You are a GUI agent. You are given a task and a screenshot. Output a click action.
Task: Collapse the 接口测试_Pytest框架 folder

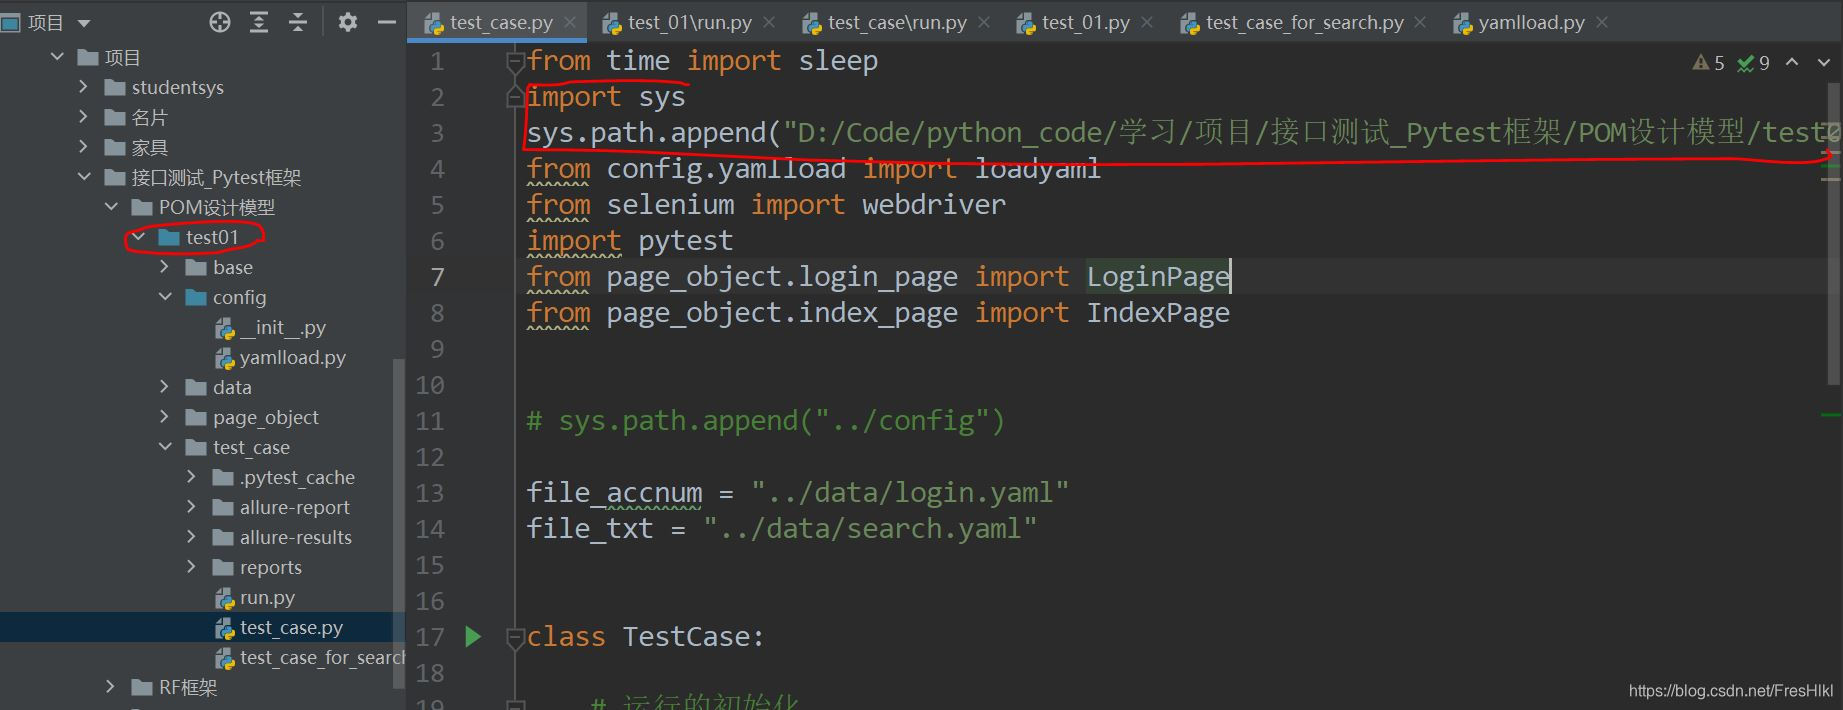click(x=84, y=177)
